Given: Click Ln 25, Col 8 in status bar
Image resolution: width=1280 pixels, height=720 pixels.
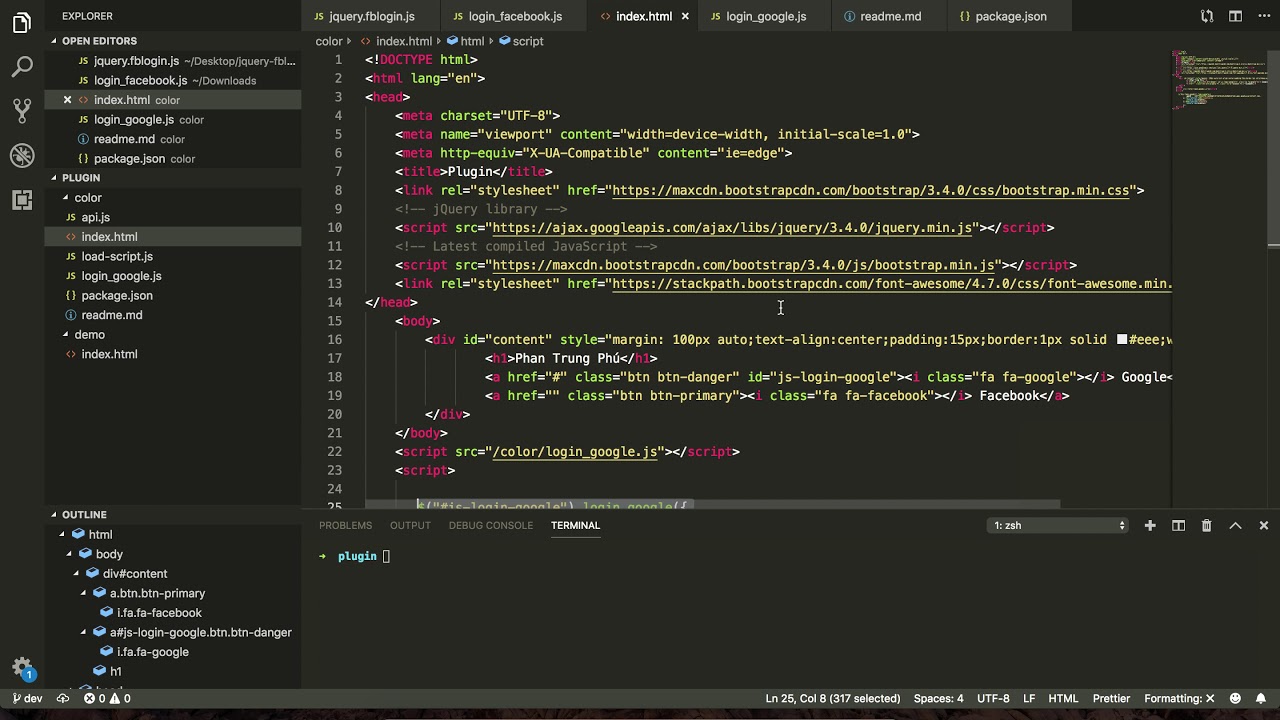Looking at the screenshot, I should (x=832, y=698).
